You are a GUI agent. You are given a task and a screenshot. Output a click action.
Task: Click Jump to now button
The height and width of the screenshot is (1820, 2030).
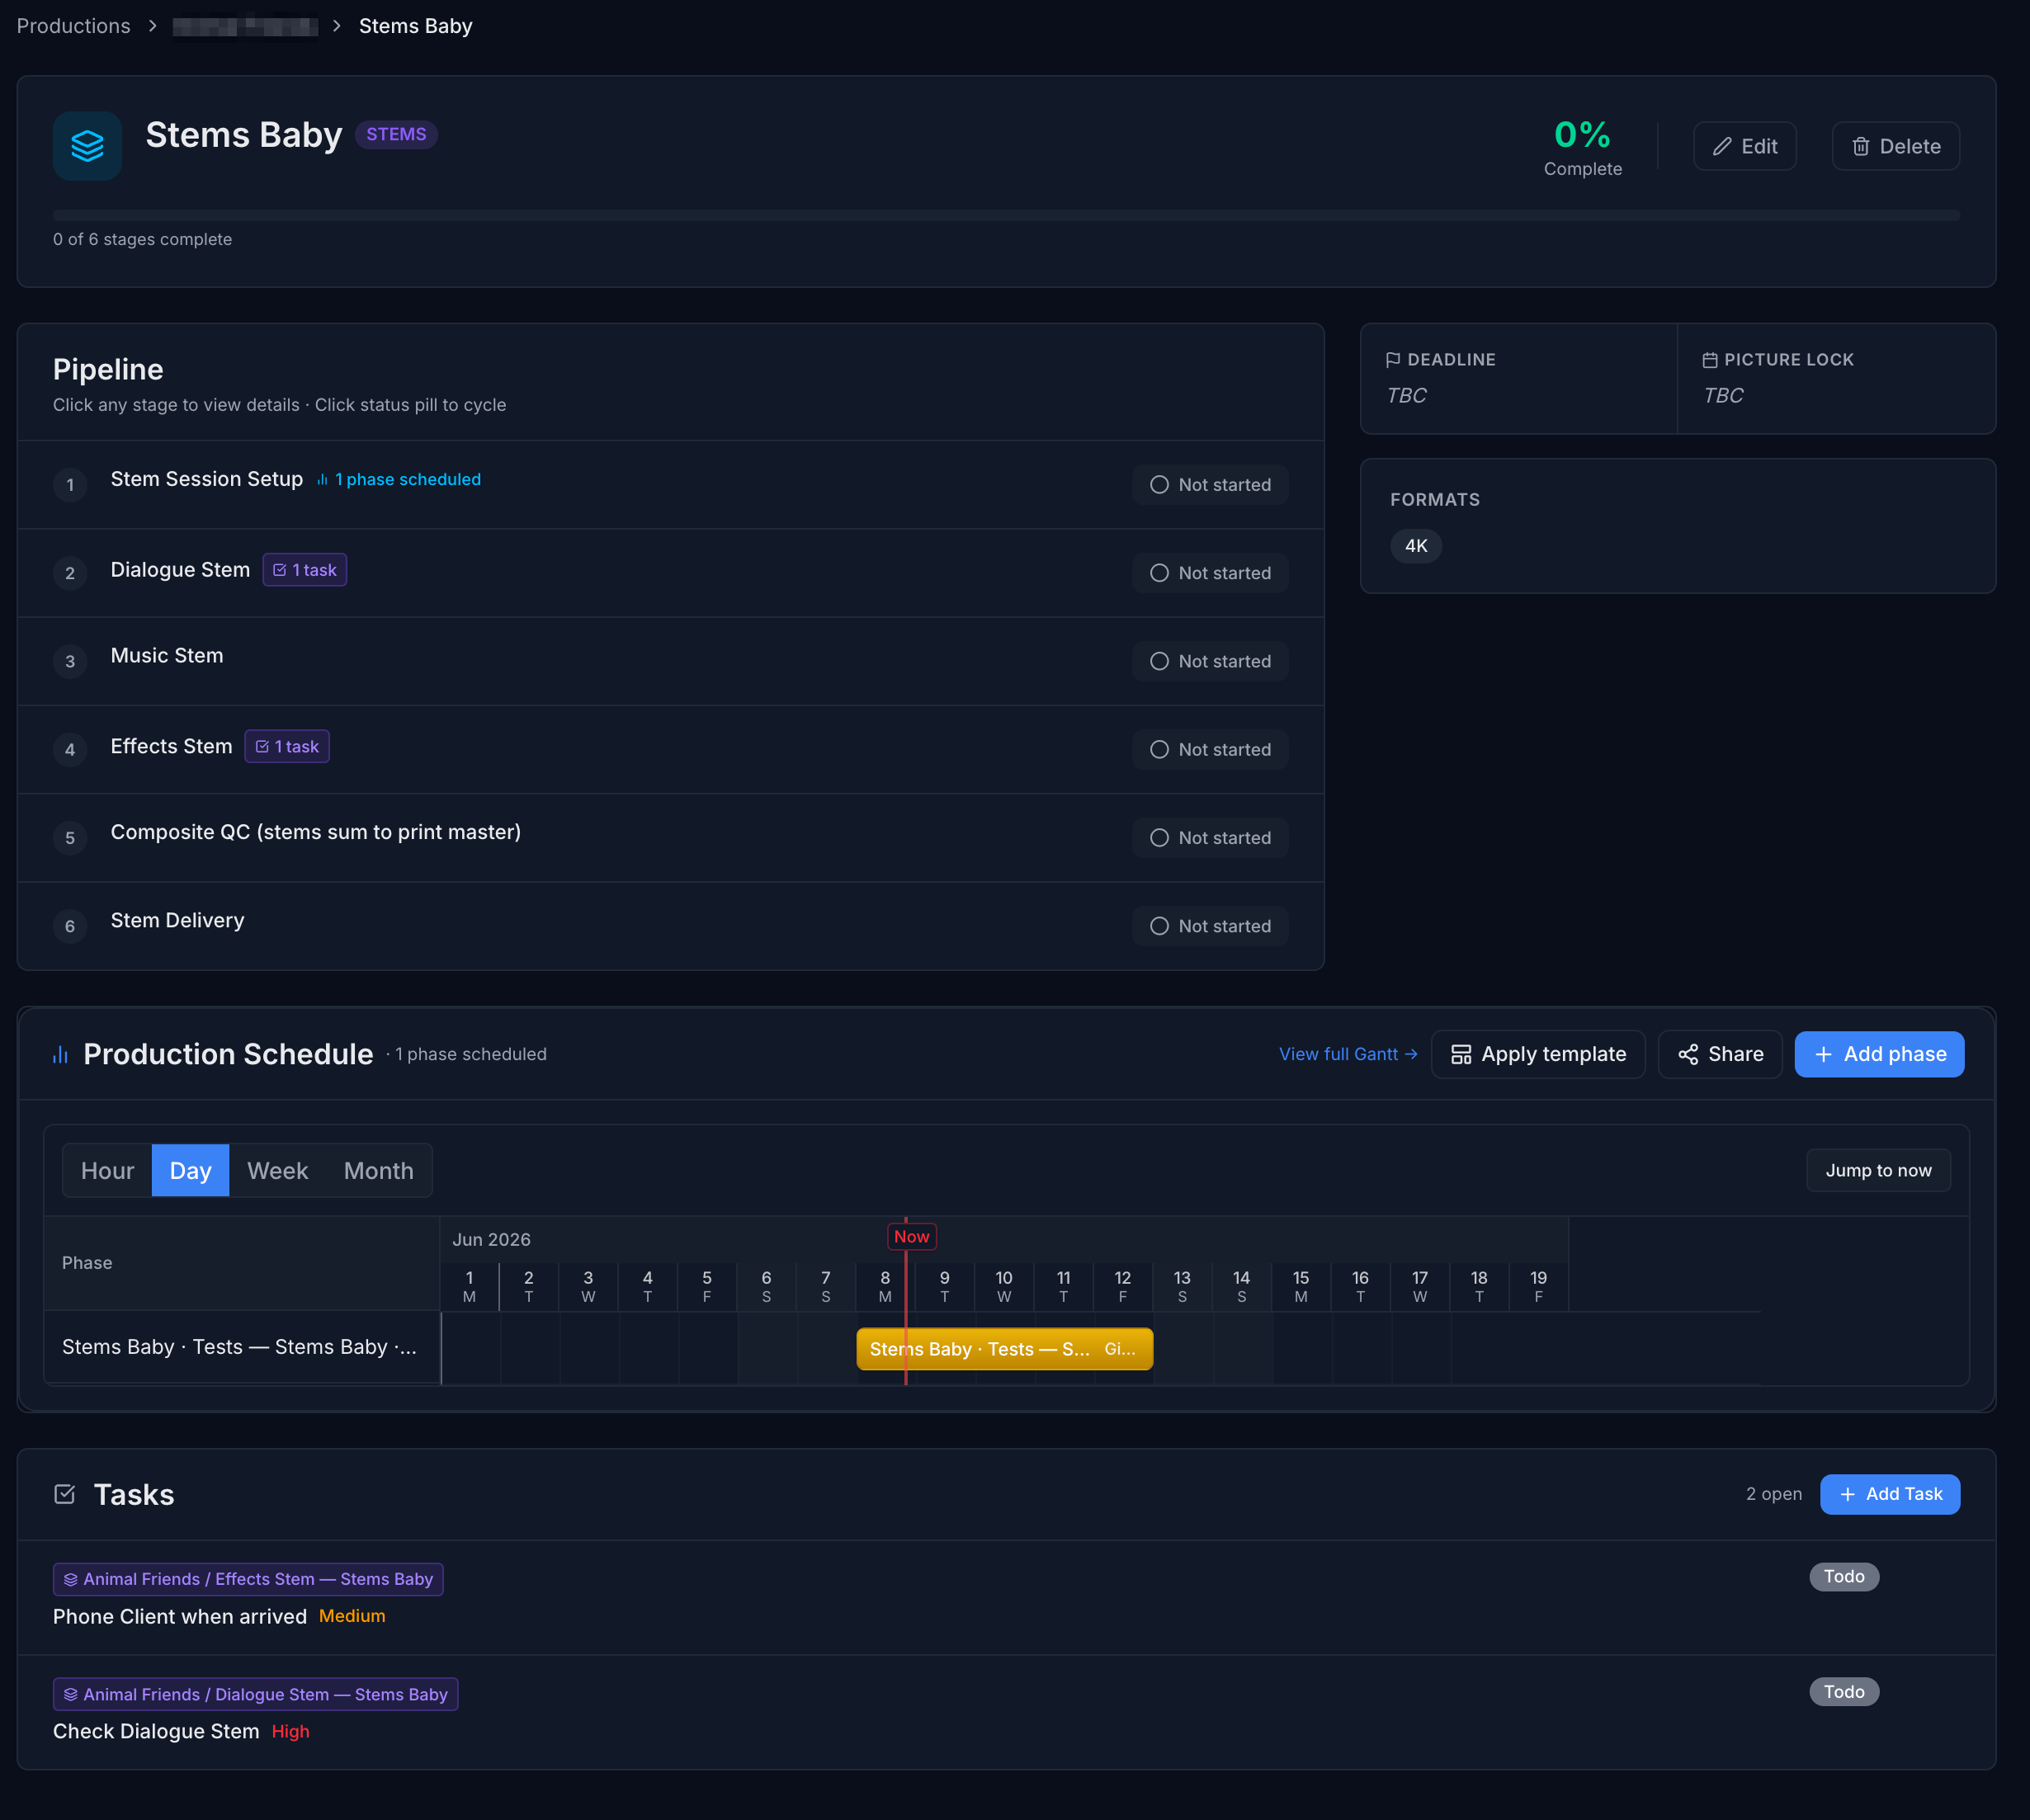[x=1878, y=1170]
